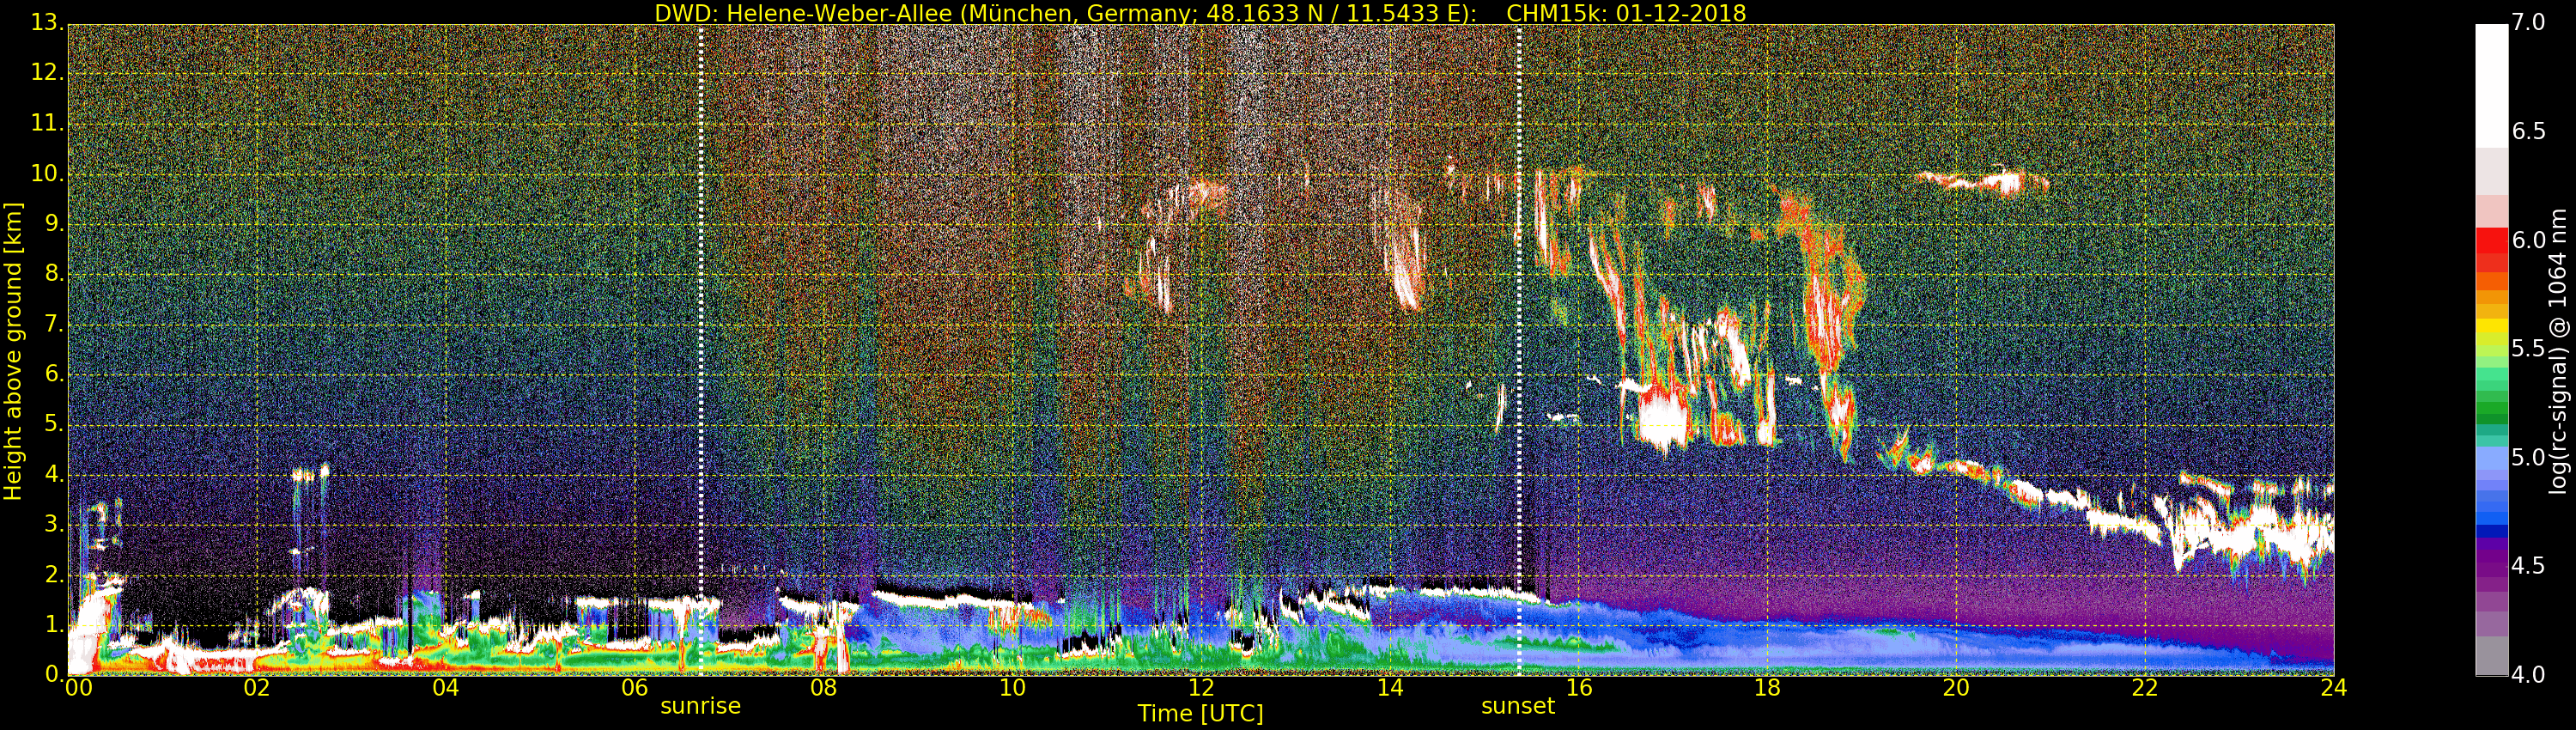Click the 'Time [UTC]' axis label
This screenshot has width=2576, height=730.
click(x=1200, y=713)
